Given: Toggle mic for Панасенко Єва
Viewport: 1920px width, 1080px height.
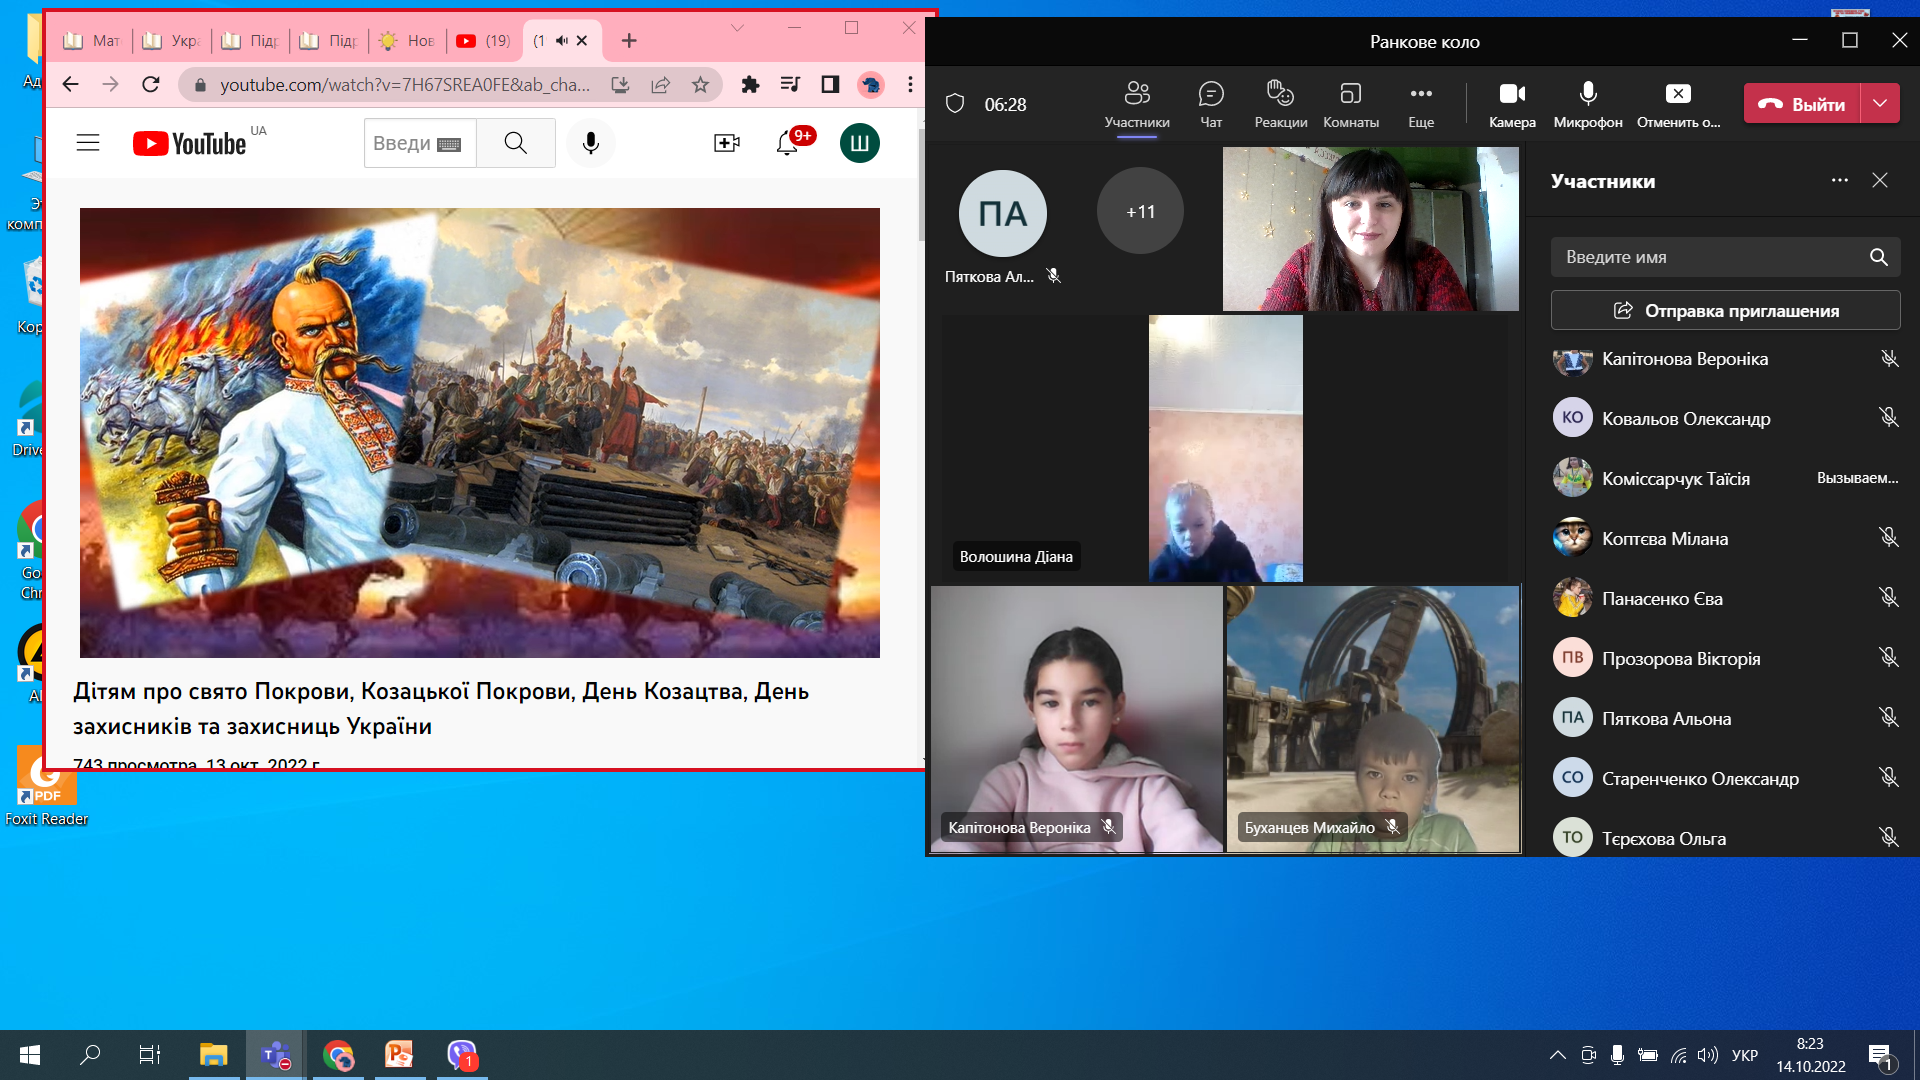Looking at the screenshot, I should (1889, 598).
